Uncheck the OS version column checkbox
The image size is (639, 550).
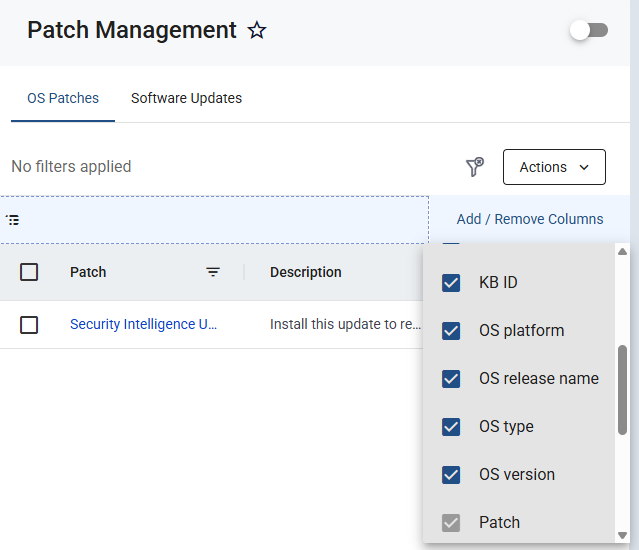point(451,475)
